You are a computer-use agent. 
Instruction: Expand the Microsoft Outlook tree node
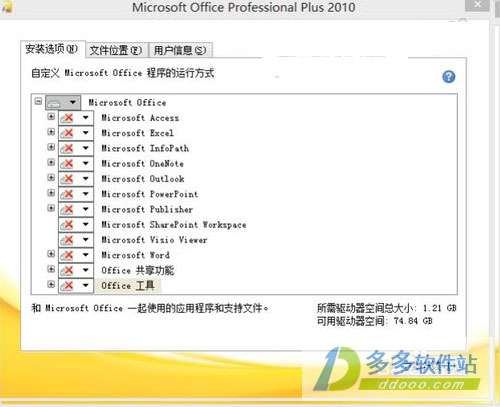click(x=51, y=177)
